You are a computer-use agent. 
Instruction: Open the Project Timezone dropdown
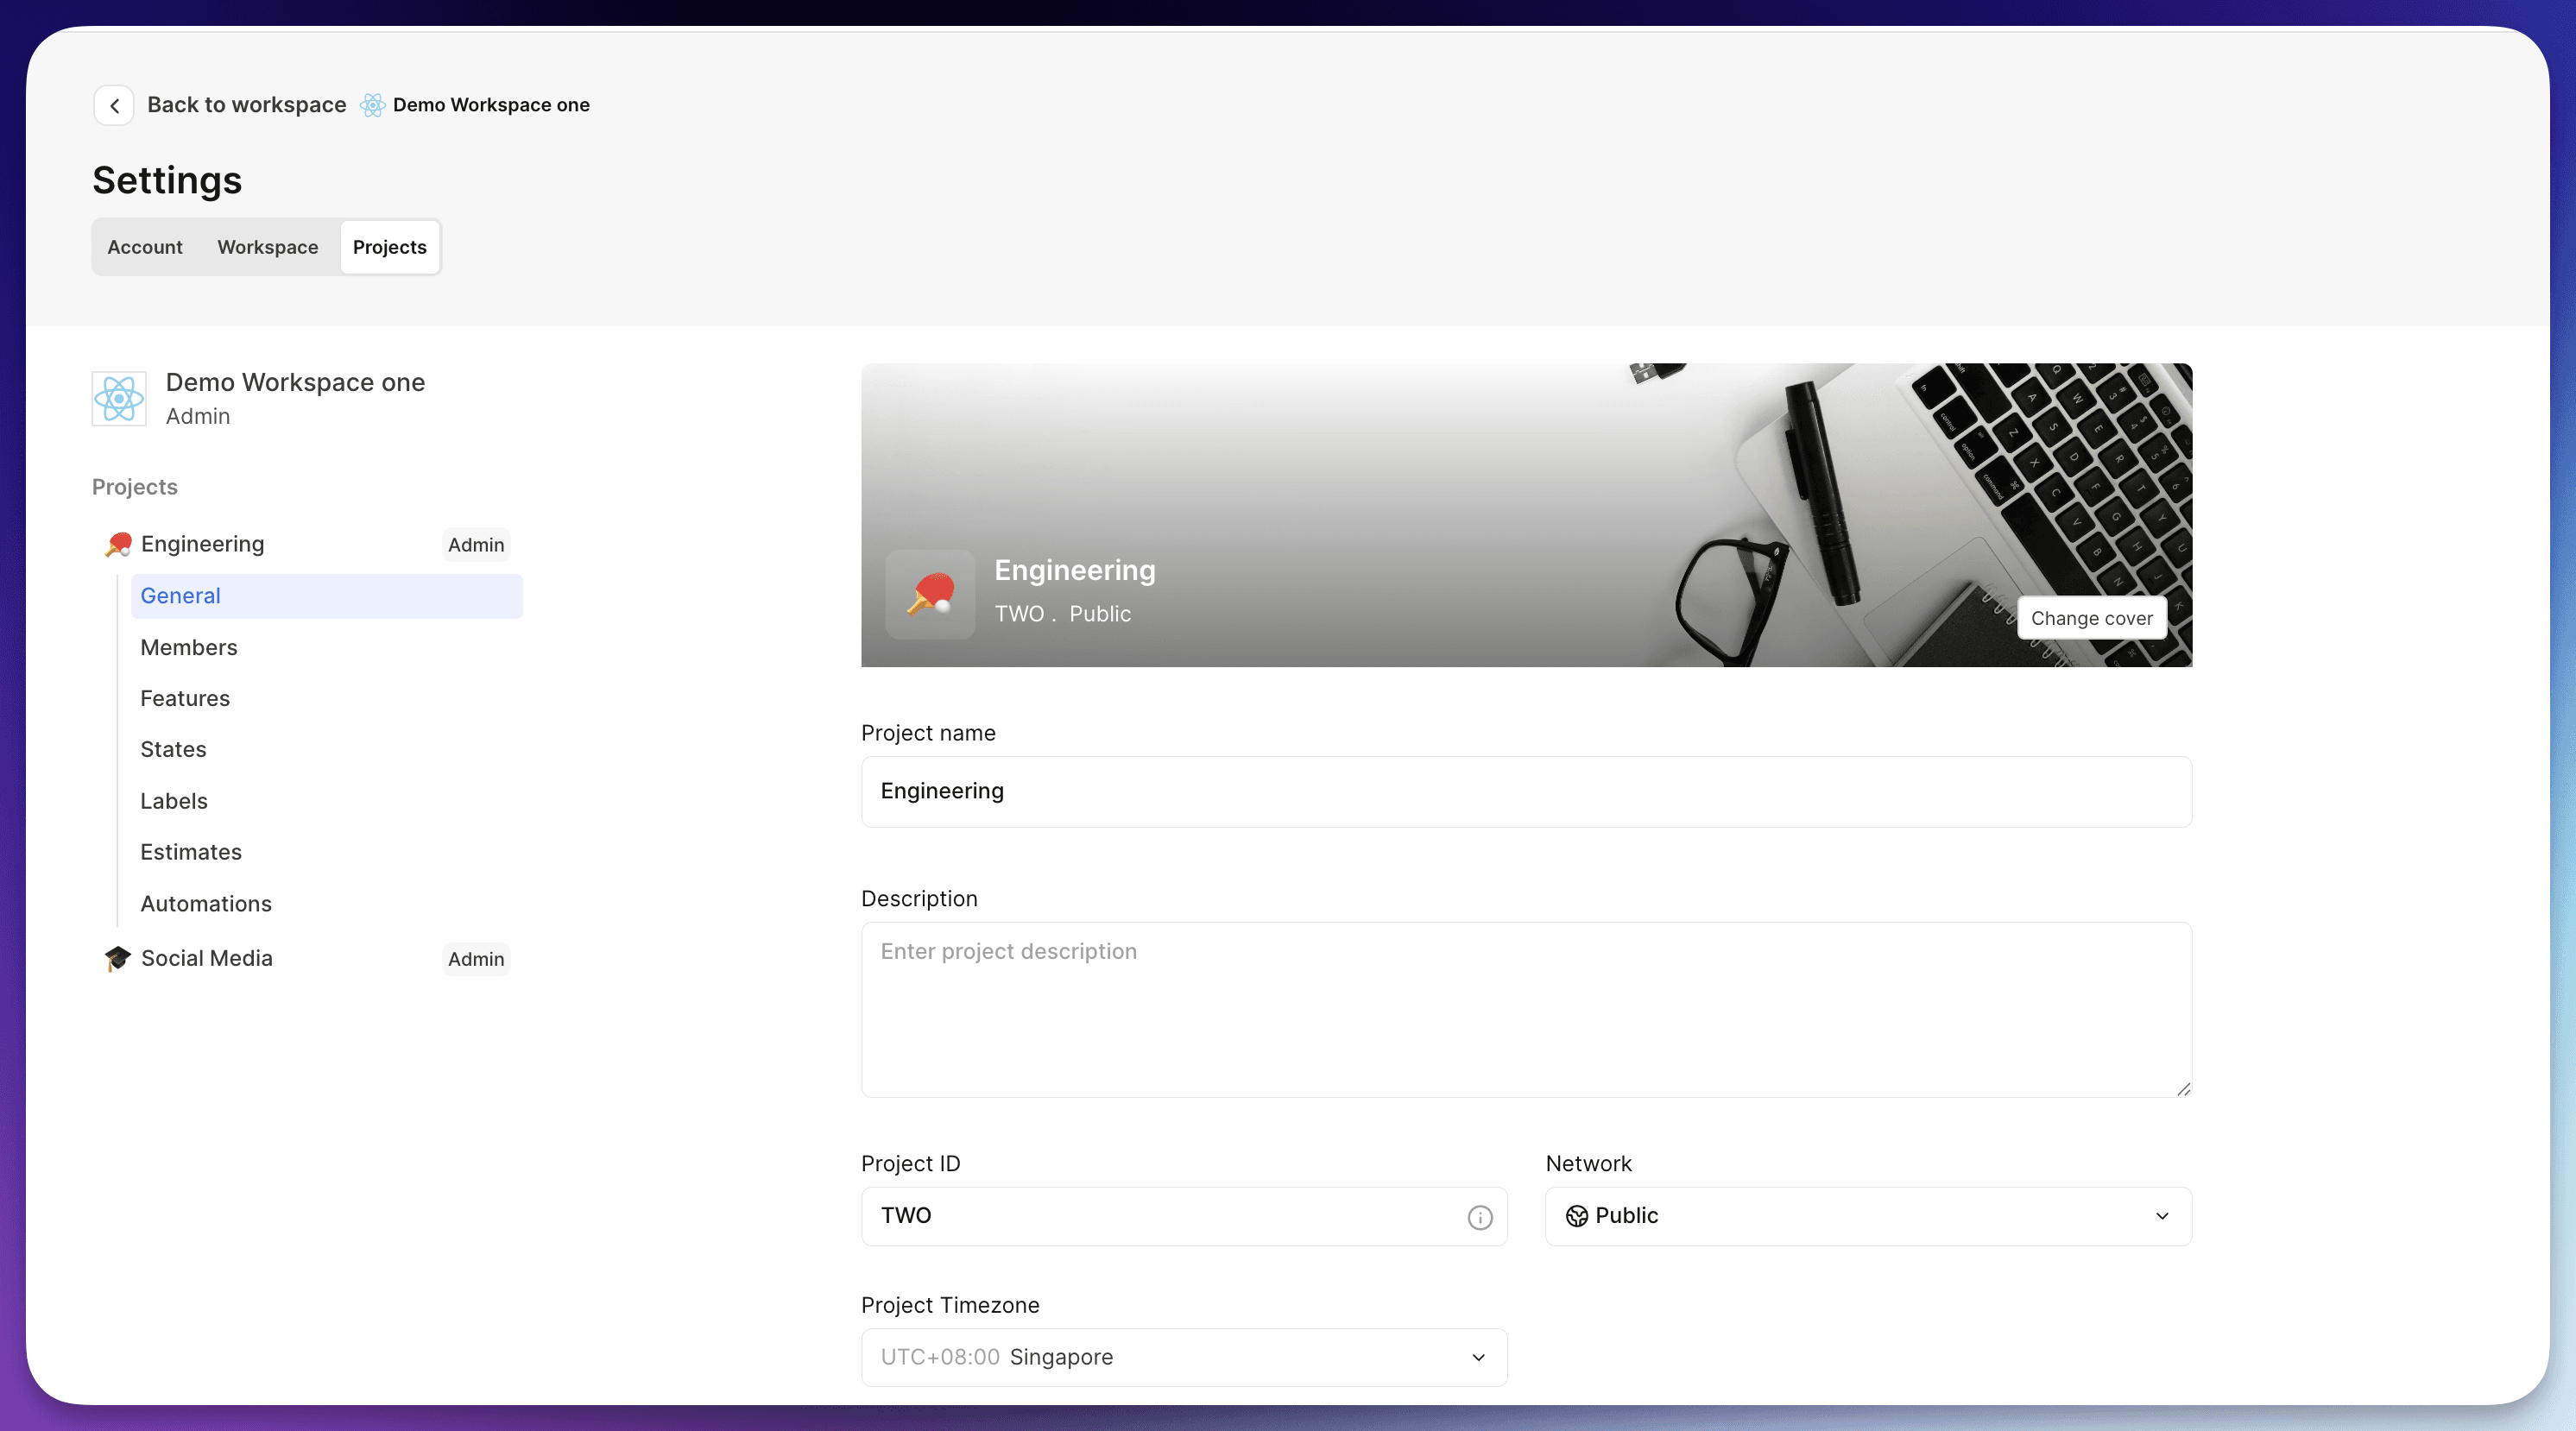click(1184, 1357)
